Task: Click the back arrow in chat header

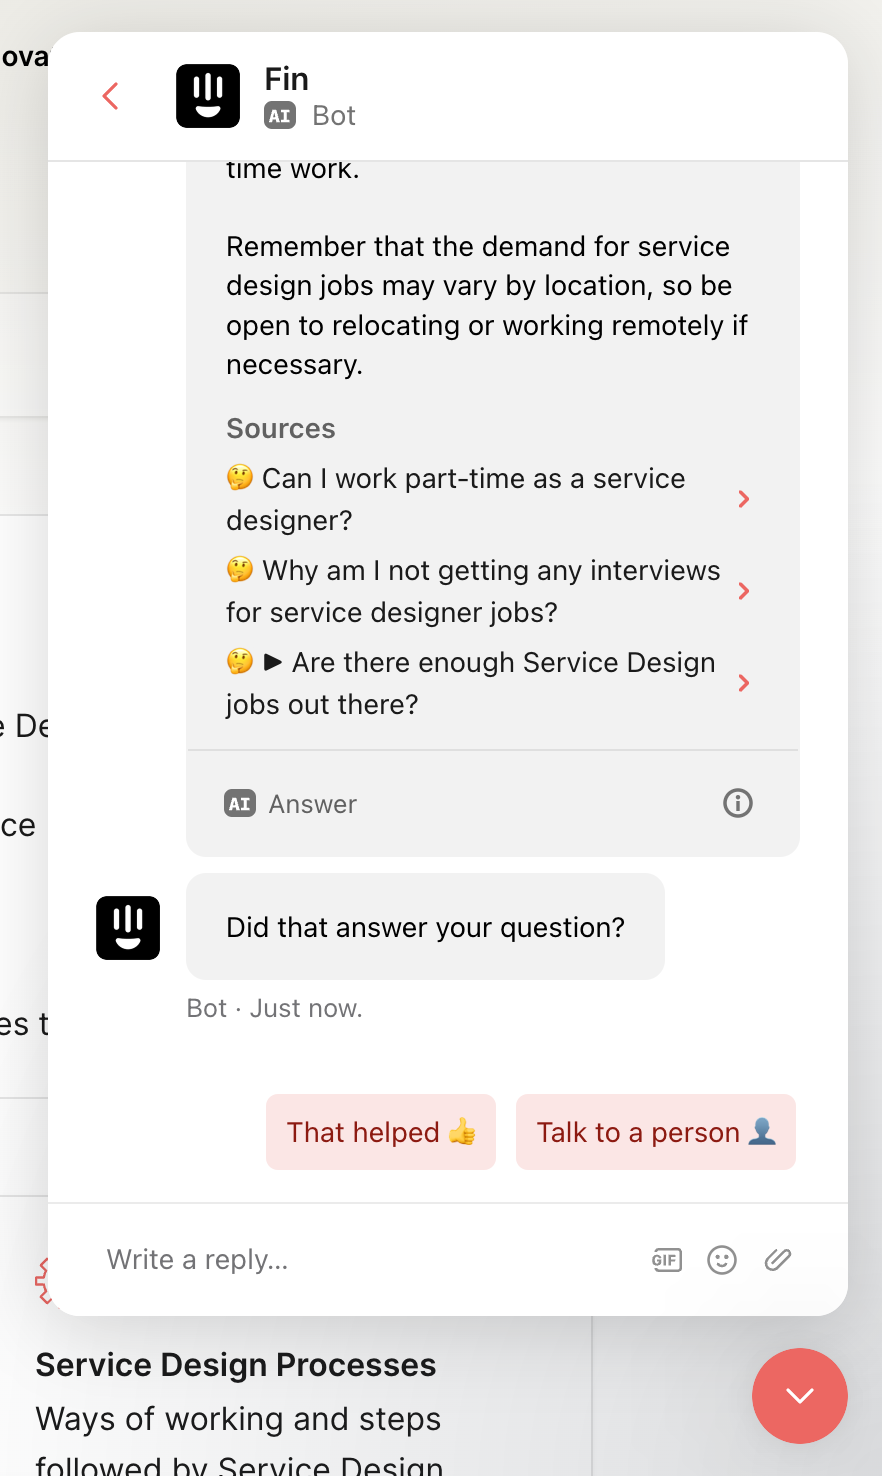Action: tap(111, 96)
